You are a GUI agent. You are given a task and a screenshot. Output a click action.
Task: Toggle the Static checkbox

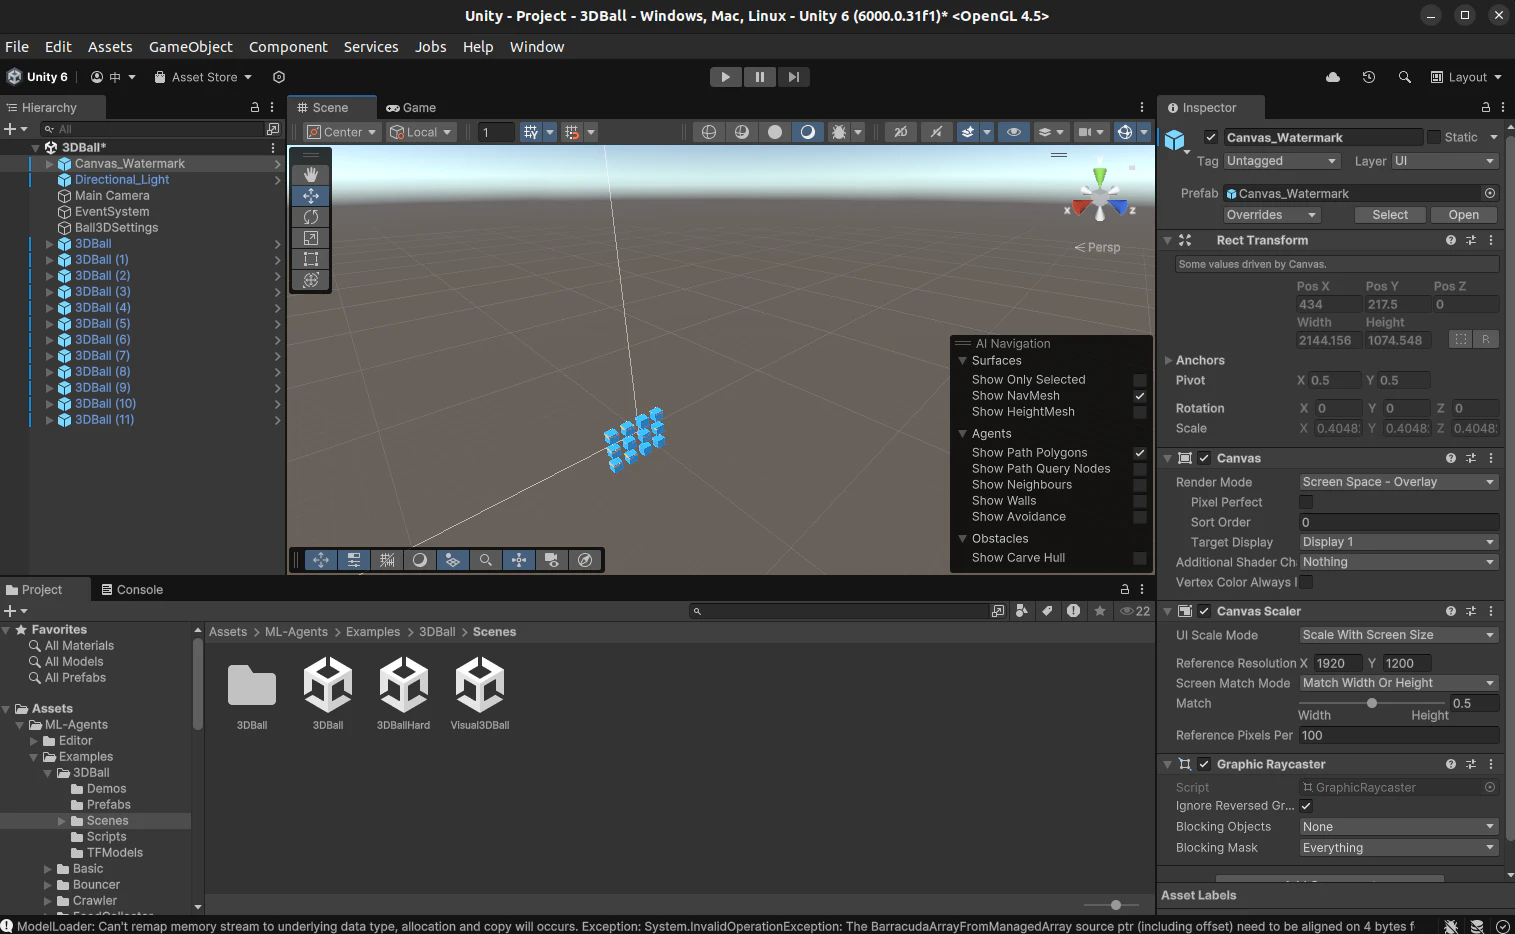click(1434, 137)
